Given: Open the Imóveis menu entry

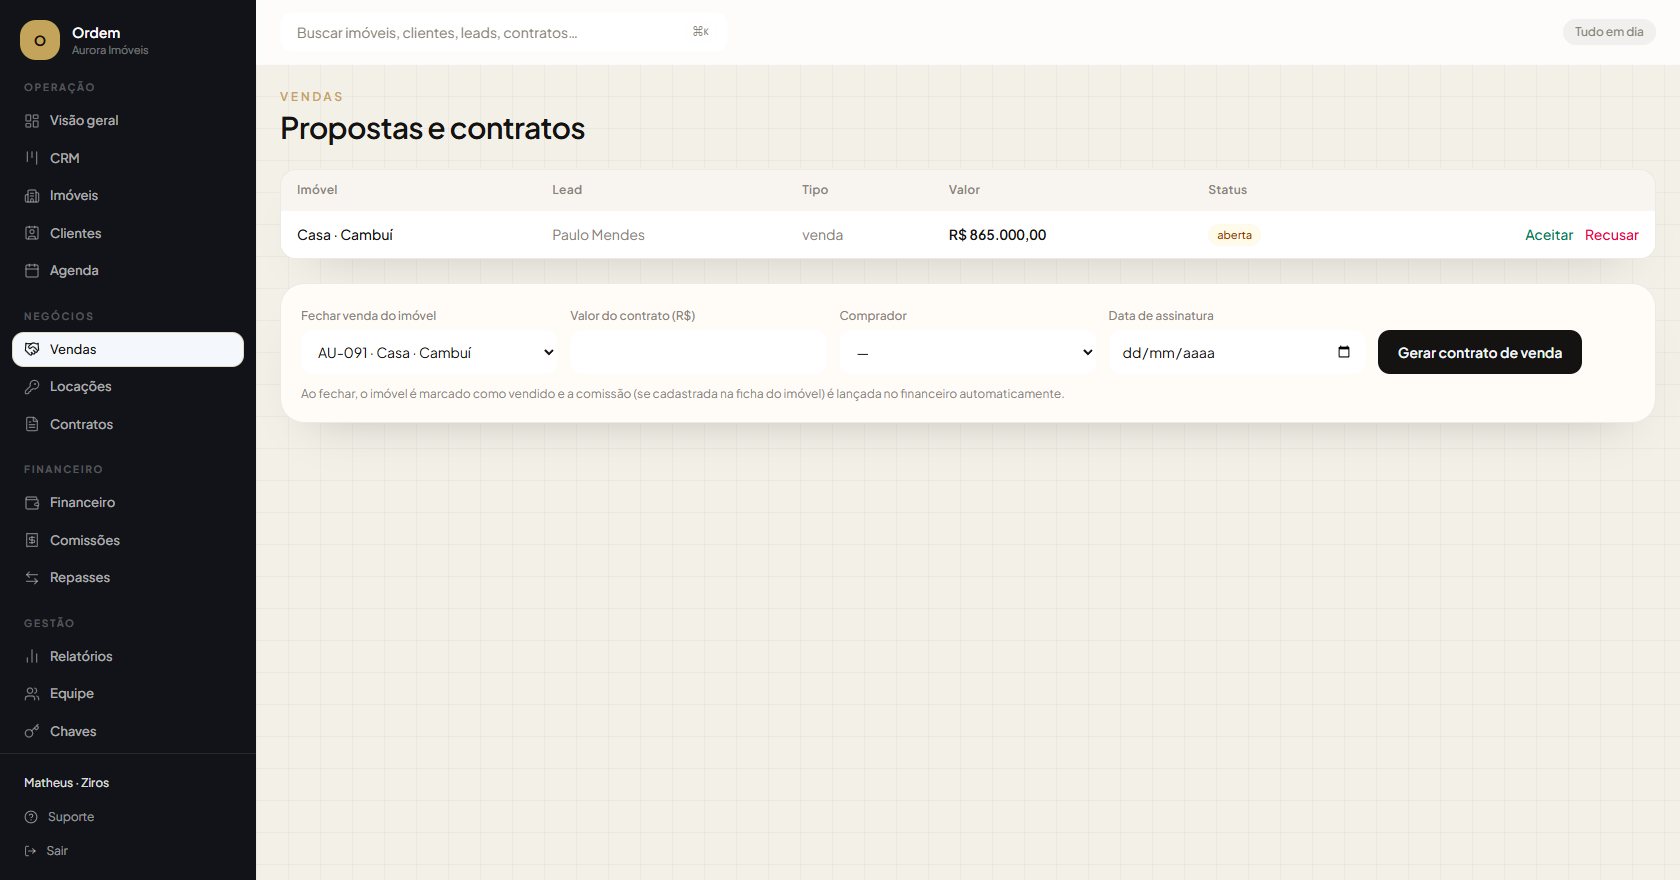Looking at the screenshot, I should [128, 196].
